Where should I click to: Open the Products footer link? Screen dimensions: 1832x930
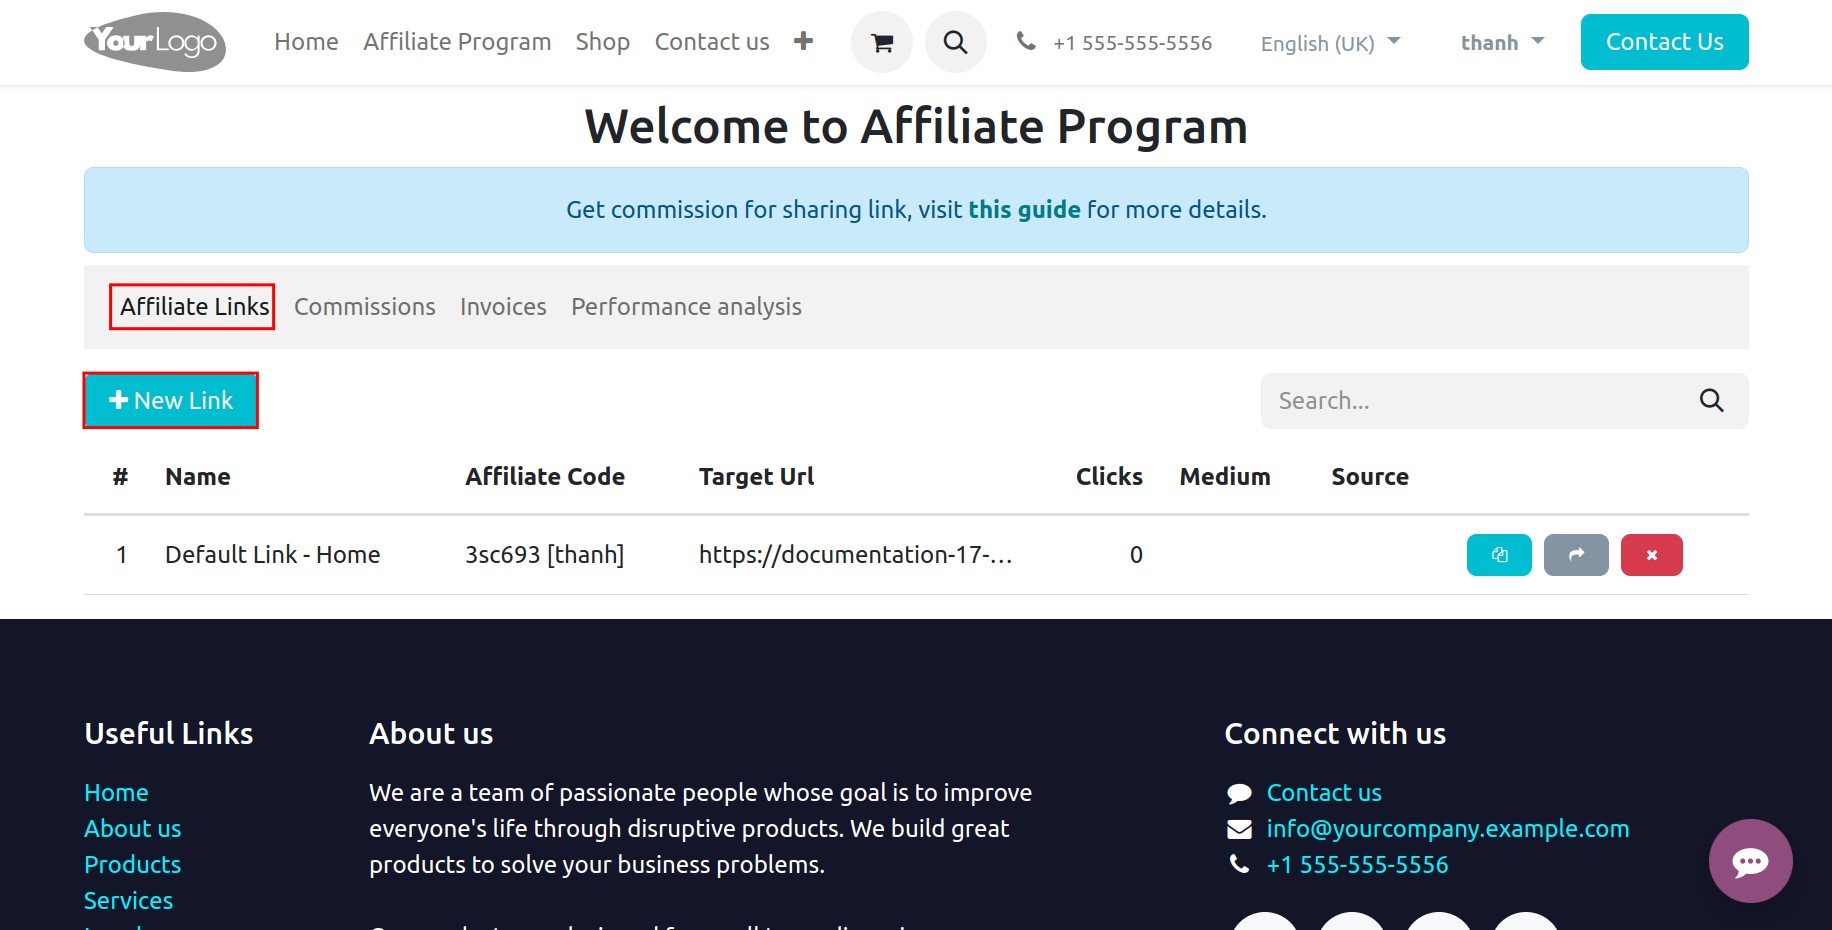pos(132,865)
